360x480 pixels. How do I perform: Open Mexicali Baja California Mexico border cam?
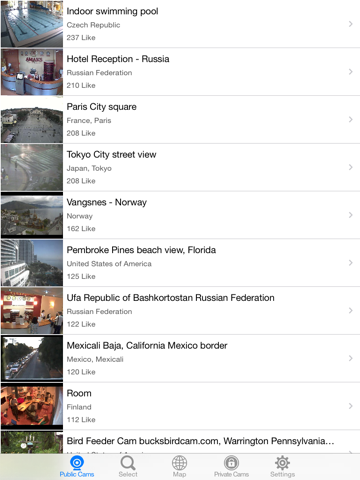pos(180,358)
